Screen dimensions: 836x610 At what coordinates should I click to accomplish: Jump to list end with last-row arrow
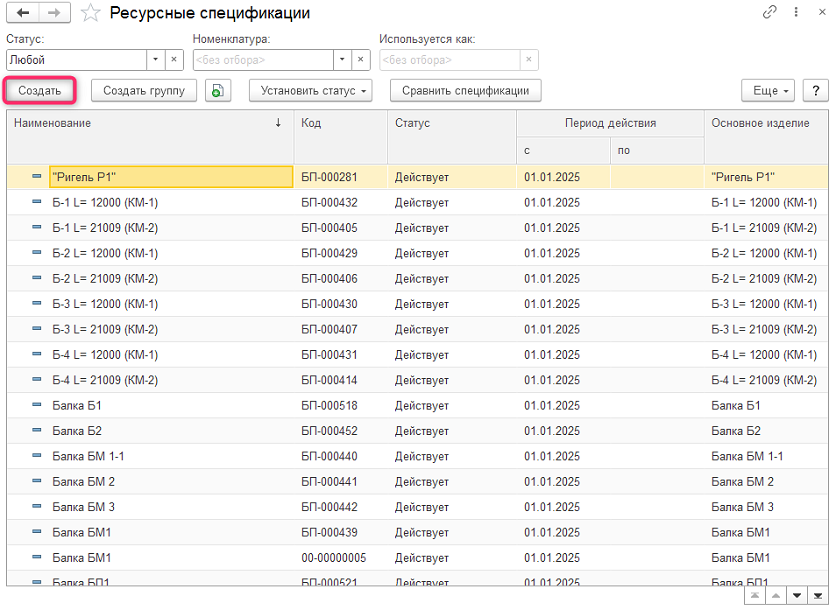(x=819, y=596)
